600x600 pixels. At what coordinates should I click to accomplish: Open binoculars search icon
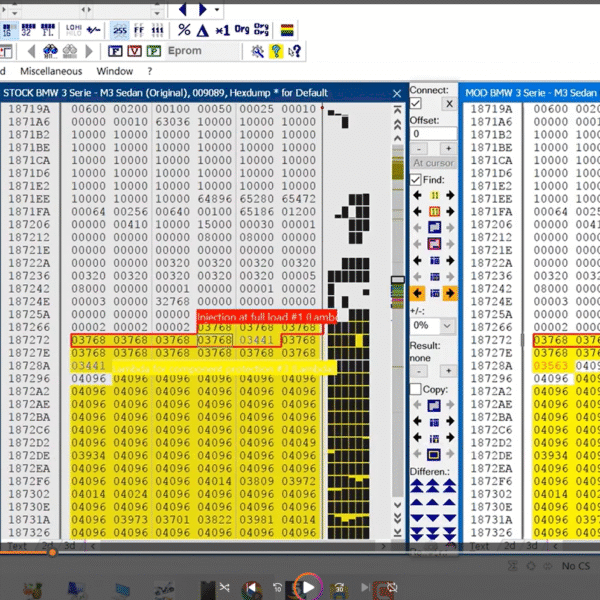point(51,51)
